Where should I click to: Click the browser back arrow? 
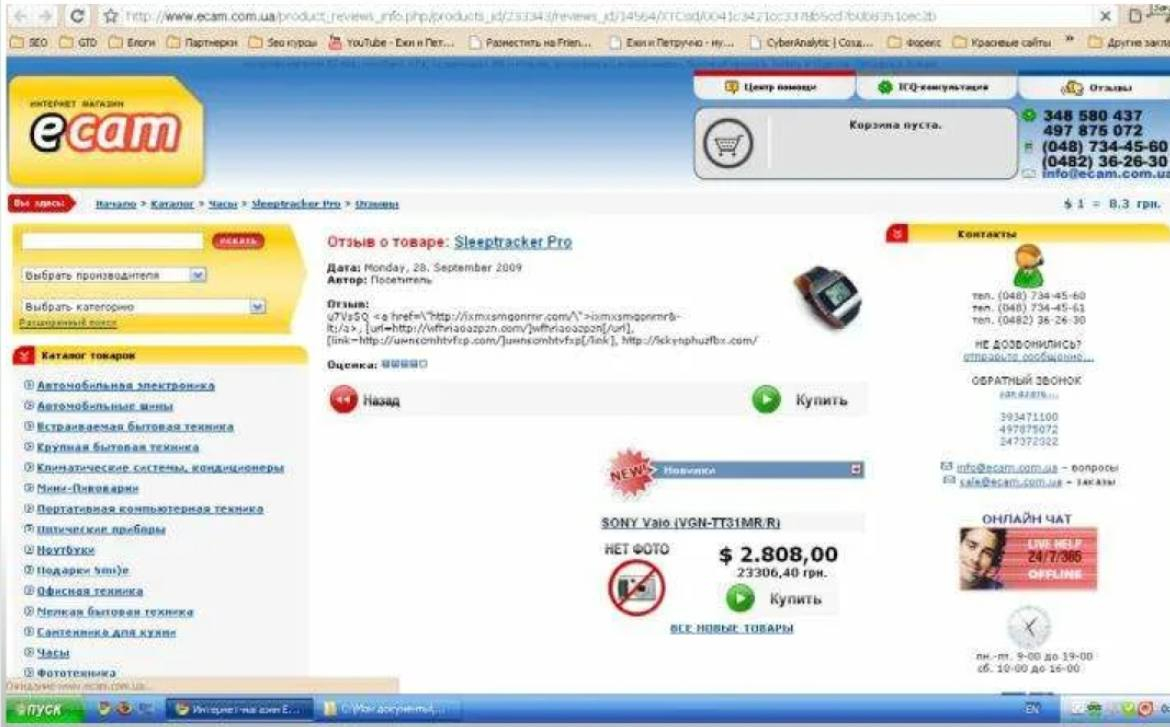[20, 16]
